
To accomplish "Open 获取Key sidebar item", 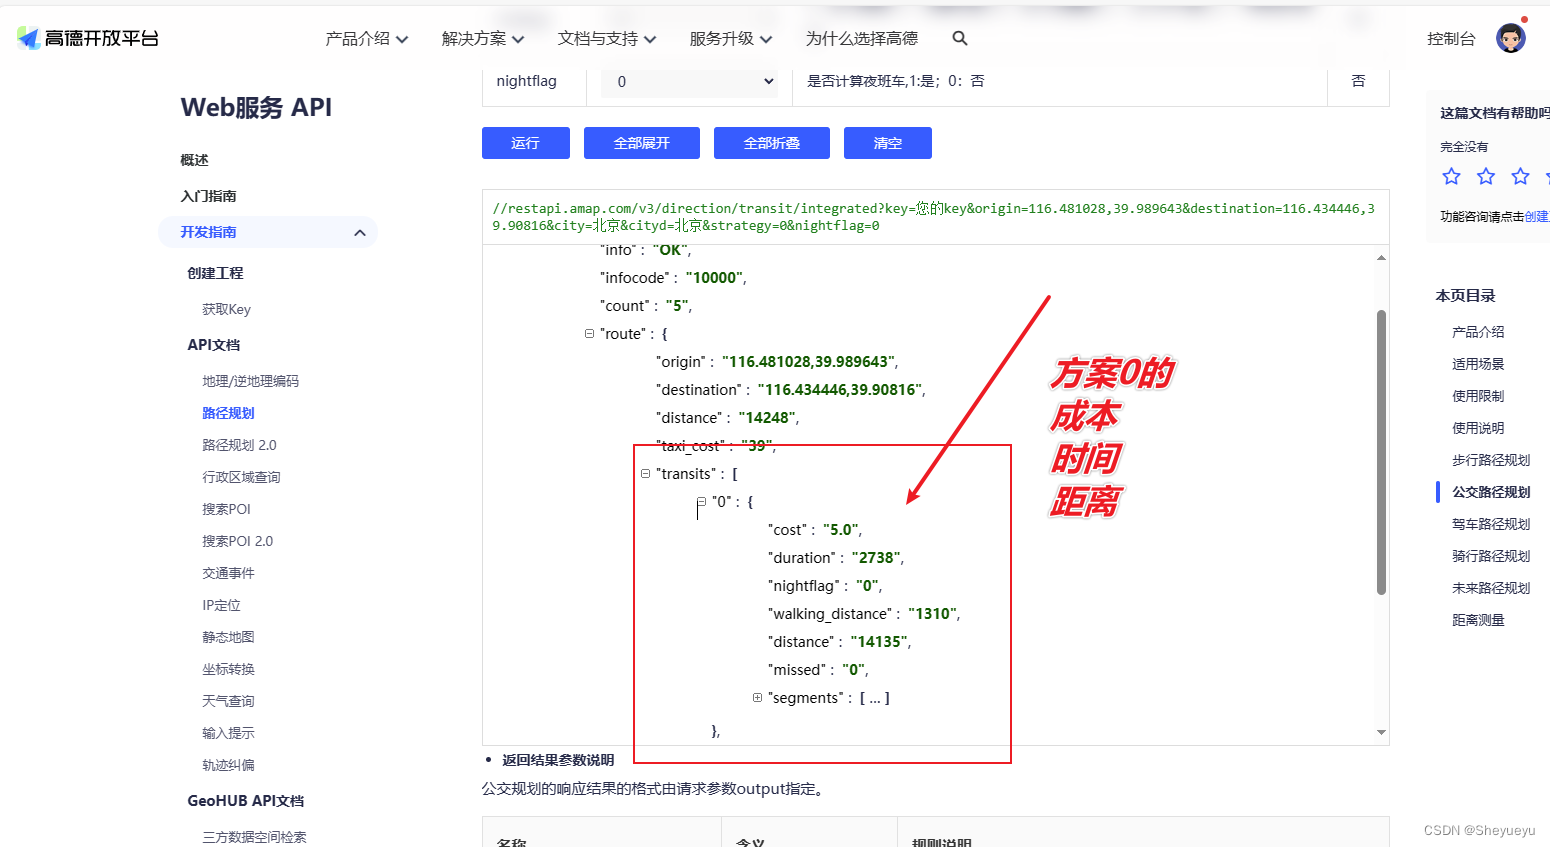I will tap(226, 309).
